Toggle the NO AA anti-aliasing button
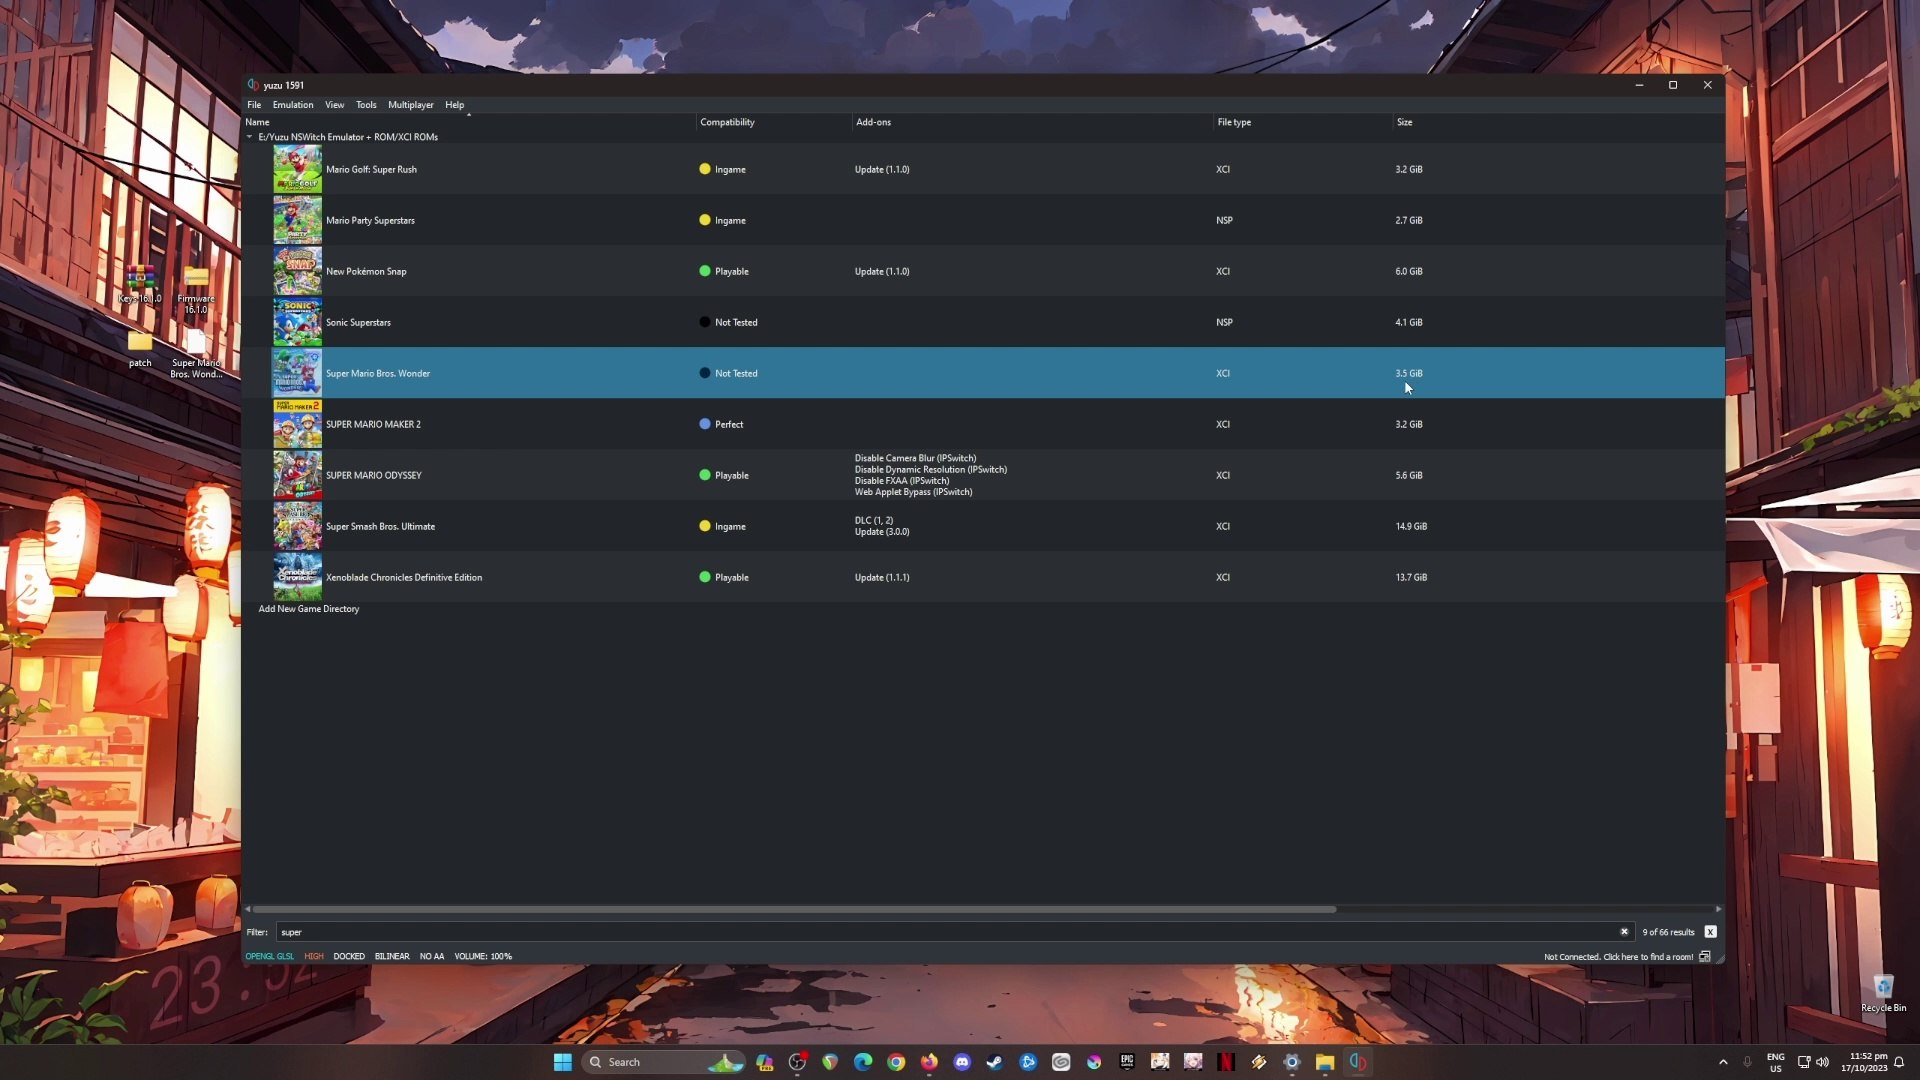This screenshot has height=1080, width=1920. coord(432,956)
